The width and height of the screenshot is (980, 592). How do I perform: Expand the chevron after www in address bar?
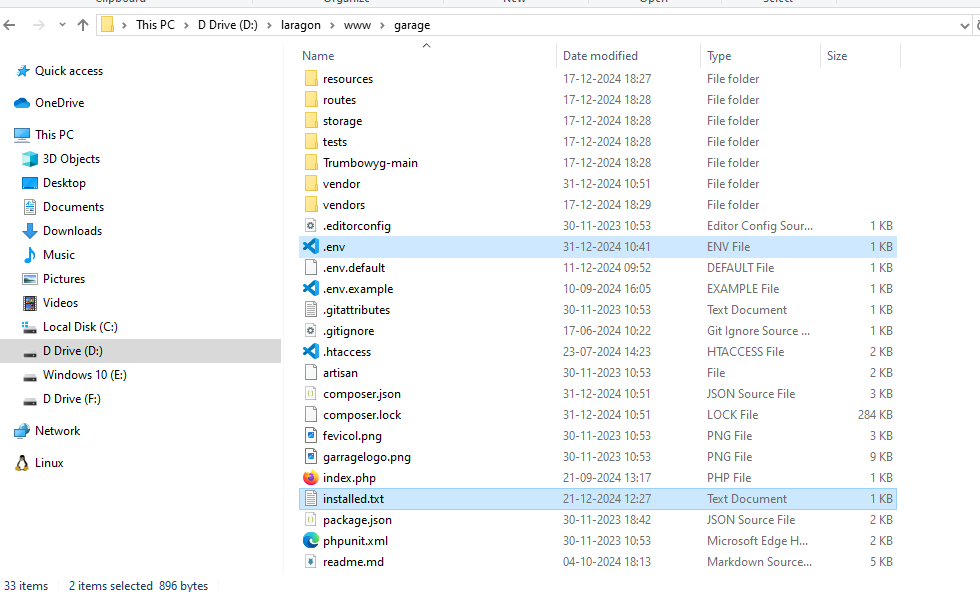click(383, 25)
